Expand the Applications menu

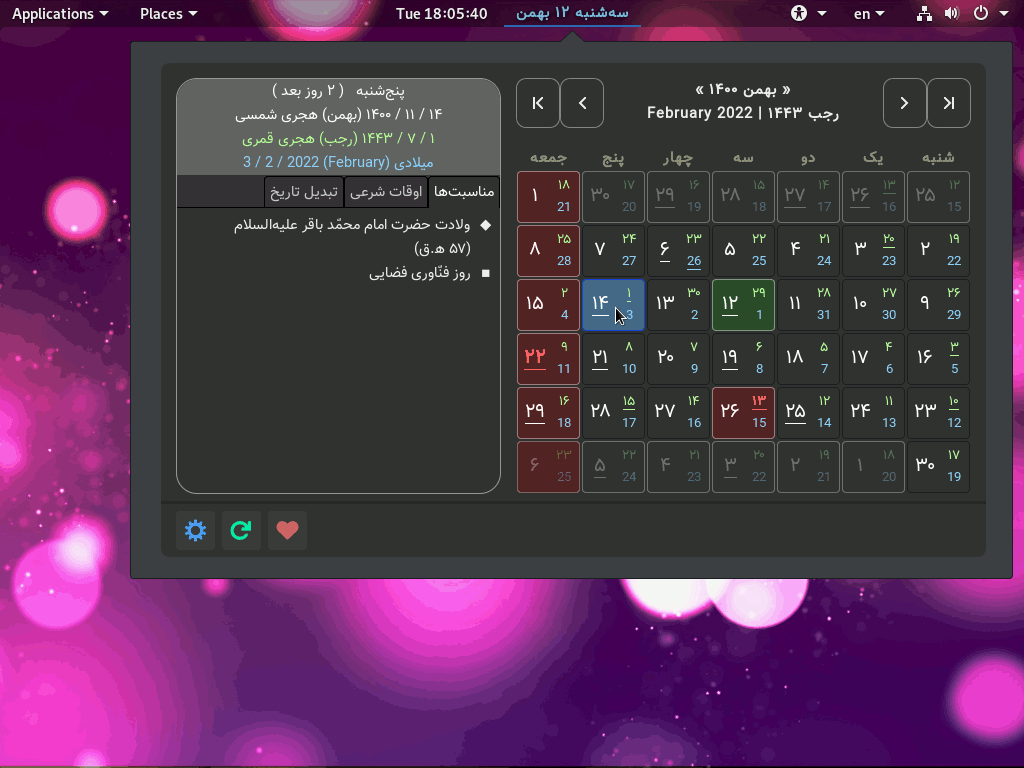coord(60,13)
